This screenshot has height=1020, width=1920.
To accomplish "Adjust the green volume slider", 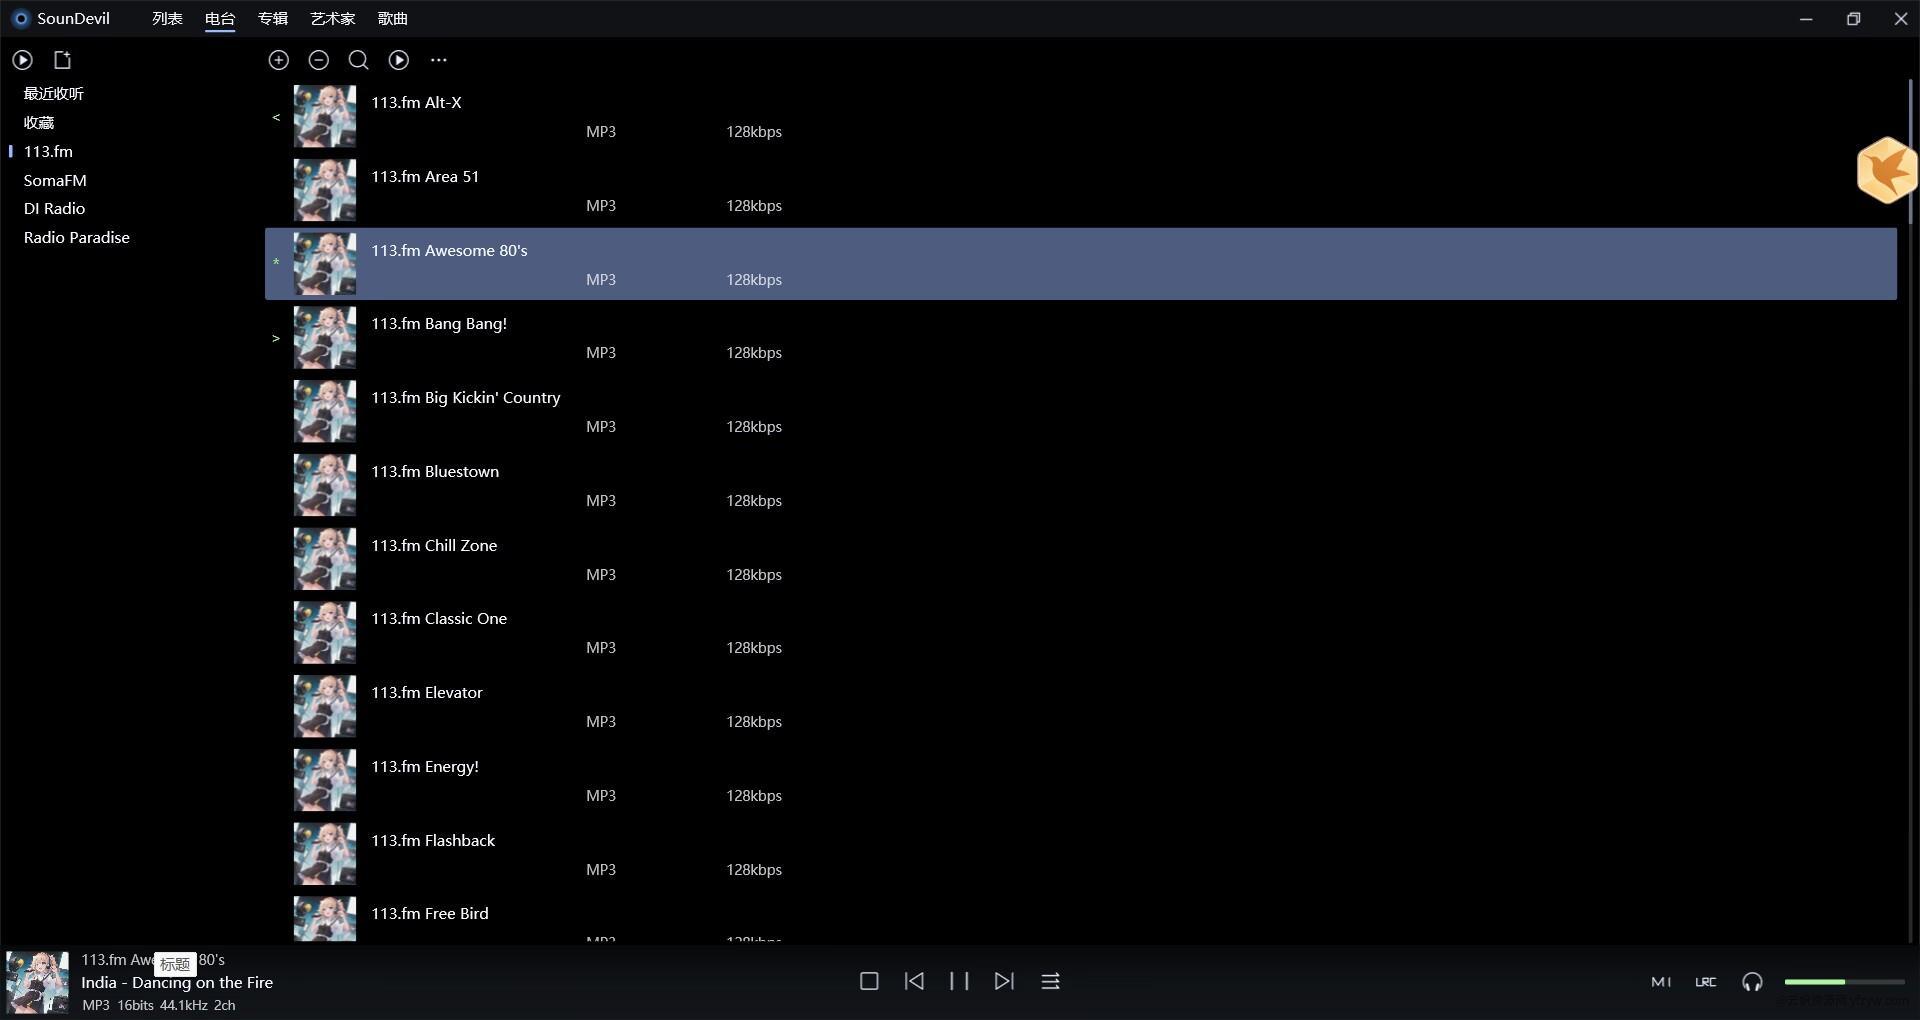I will click(1844, 982).
